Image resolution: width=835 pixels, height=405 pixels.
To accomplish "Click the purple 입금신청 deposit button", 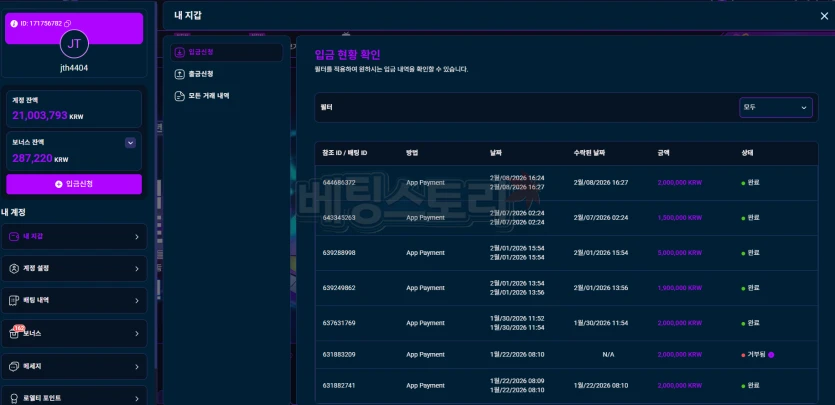I will [74, 184].
